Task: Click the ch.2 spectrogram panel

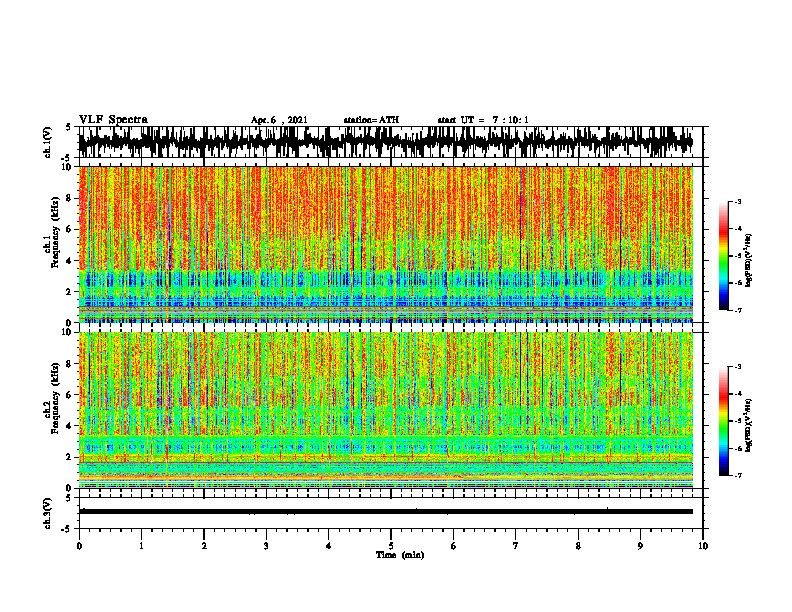Action: click(386, 410)
